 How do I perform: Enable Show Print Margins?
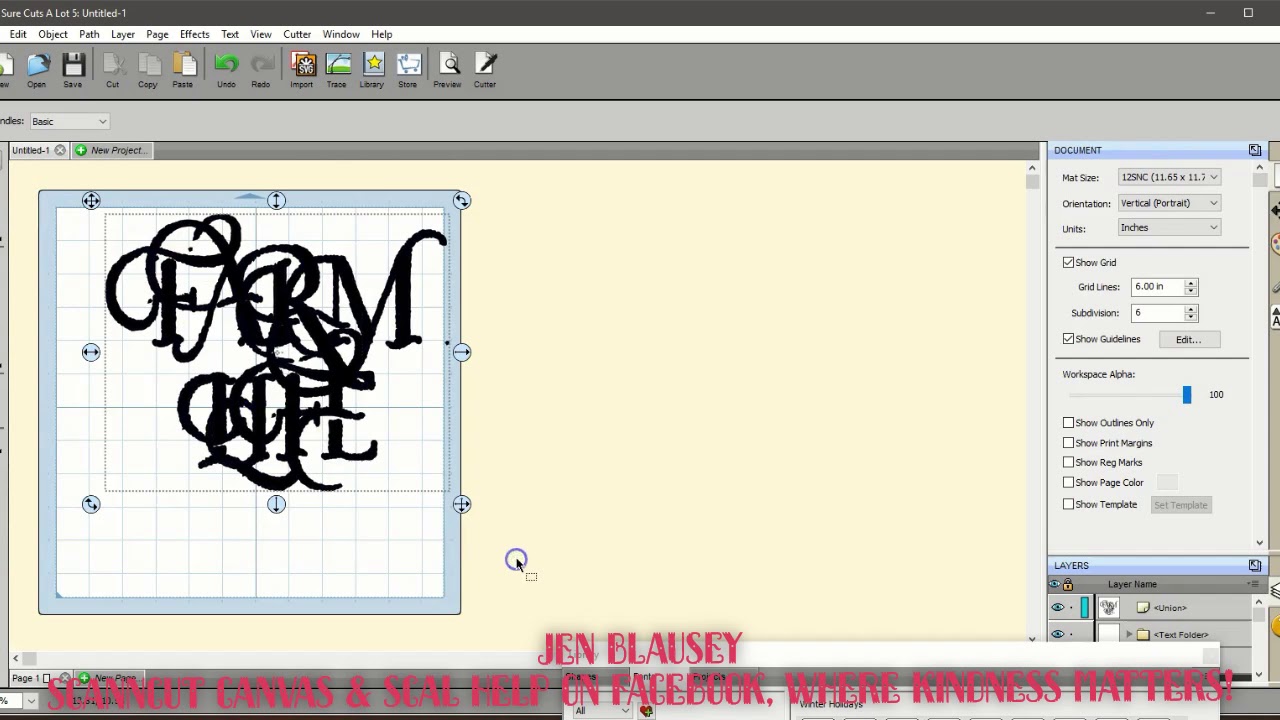tap(1068, 443)
